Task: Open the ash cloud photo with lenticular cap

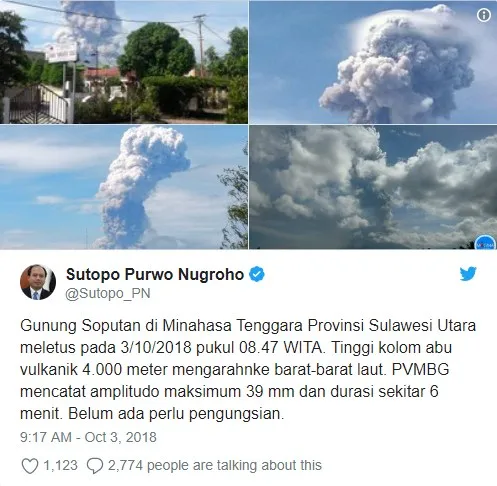Action: pyautogui.click(x=373, y=62)
